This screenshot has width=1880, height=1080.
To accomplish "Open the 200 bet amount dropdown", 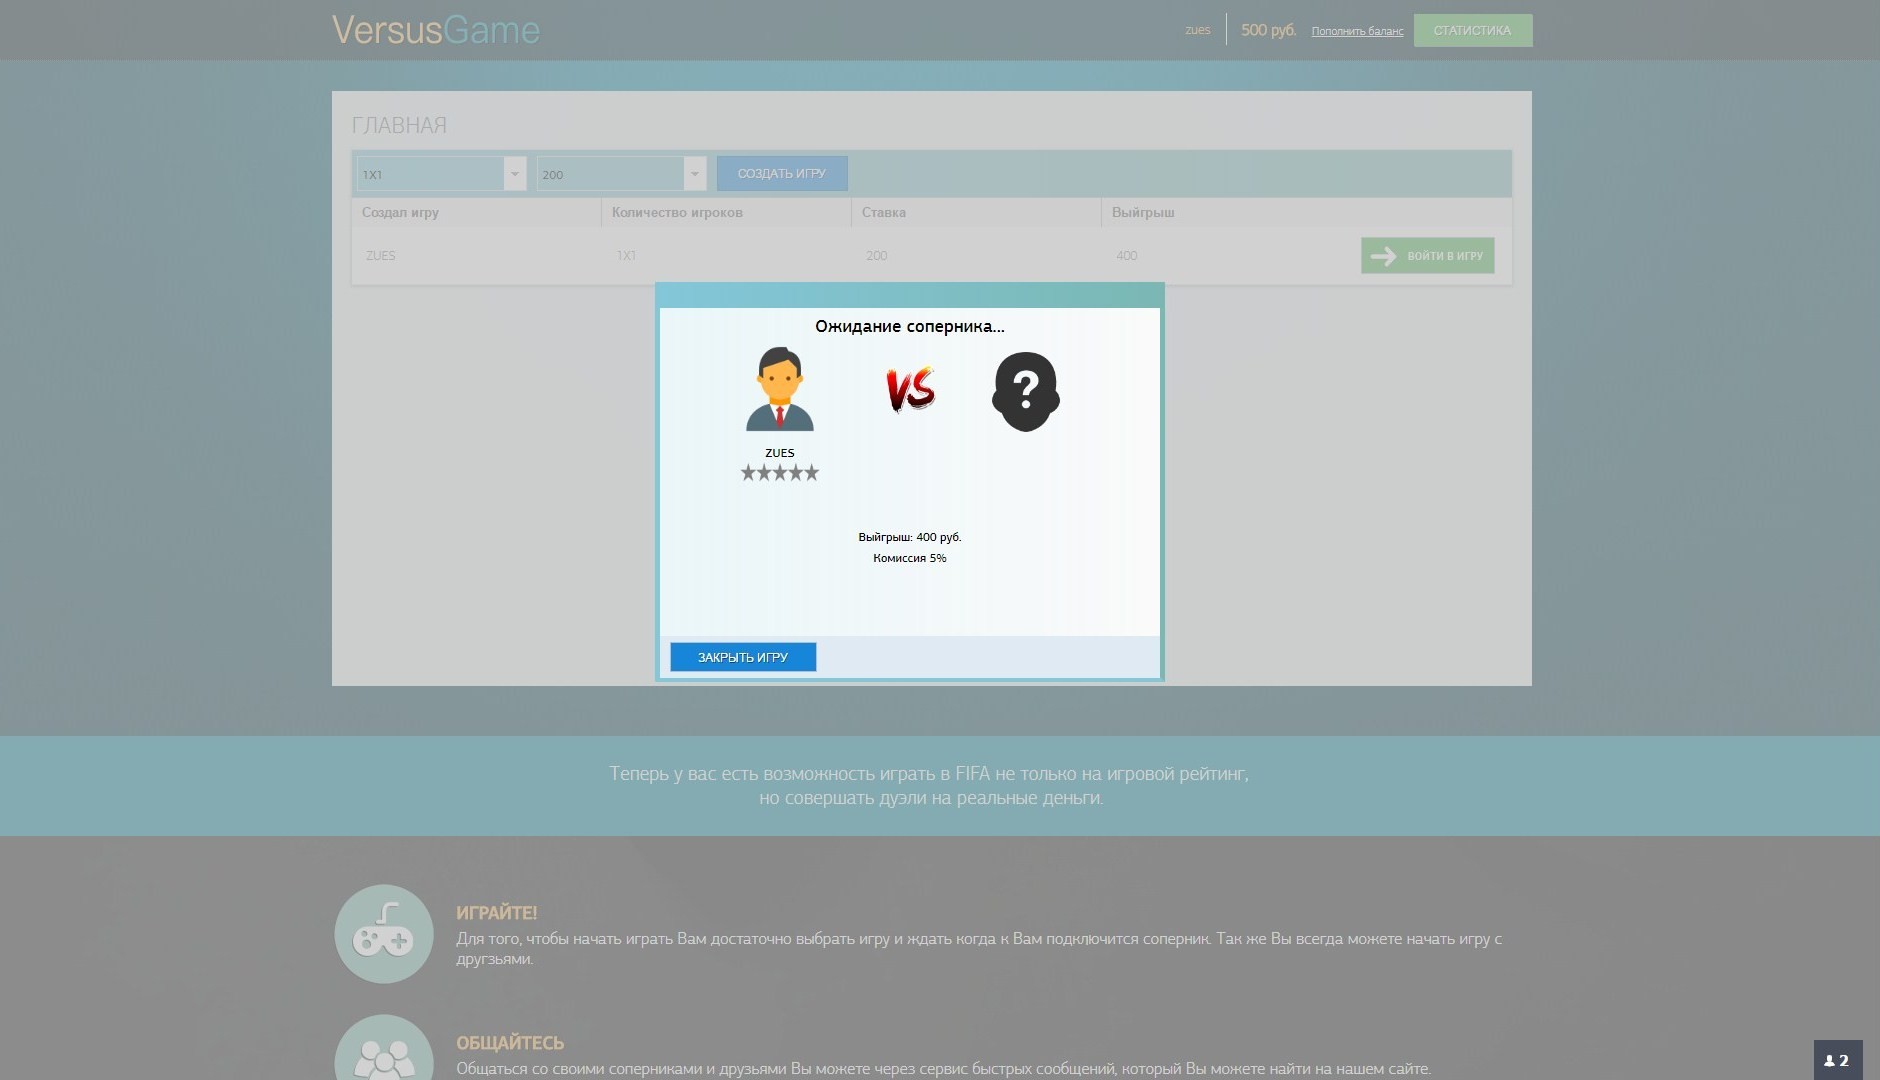I will click(x=694, y=174).
